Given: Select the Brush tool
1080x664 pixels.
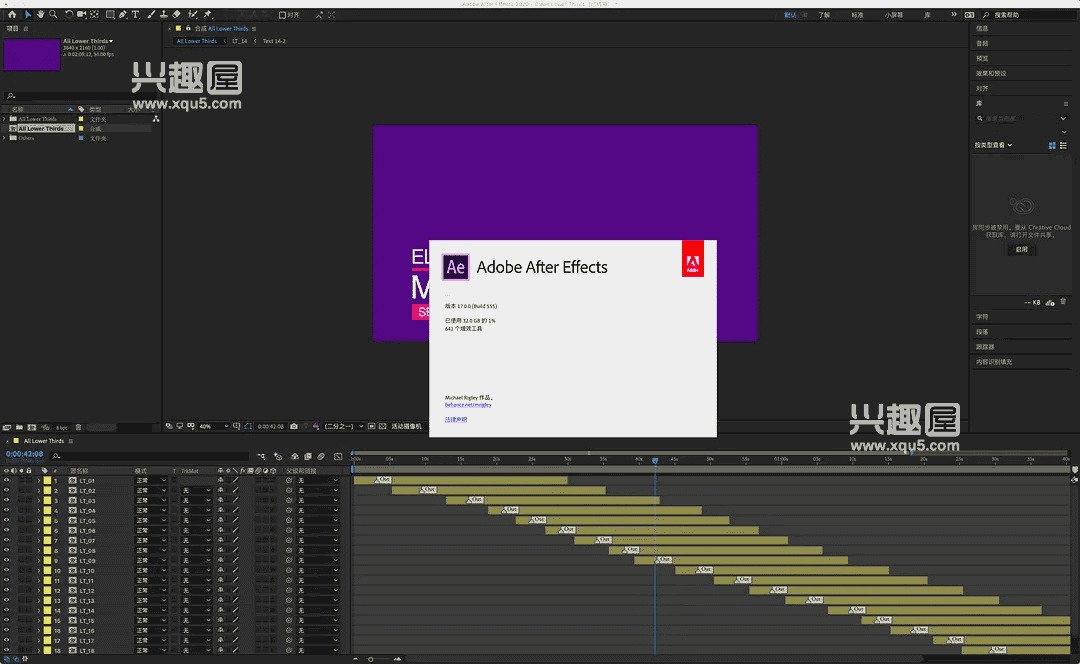Looking at the screenshot, I should tap(151, 14).
